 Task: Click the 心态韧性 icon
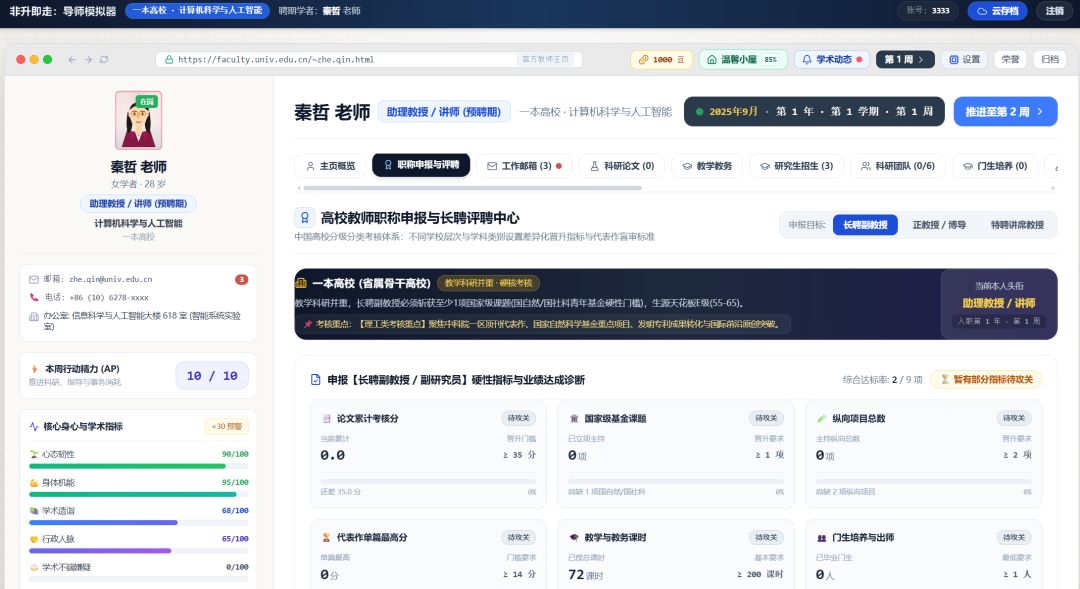tap(34, 455)
